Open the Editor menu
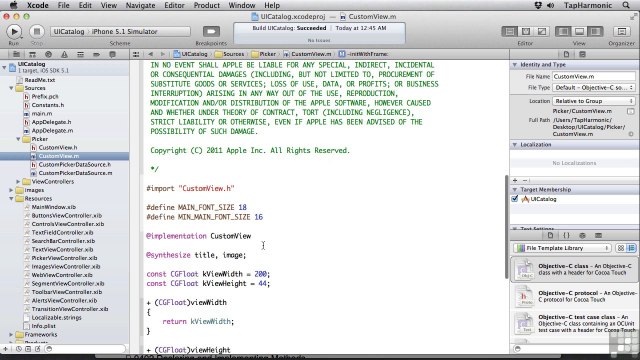640x360 pixels. (x=174, y=5)
